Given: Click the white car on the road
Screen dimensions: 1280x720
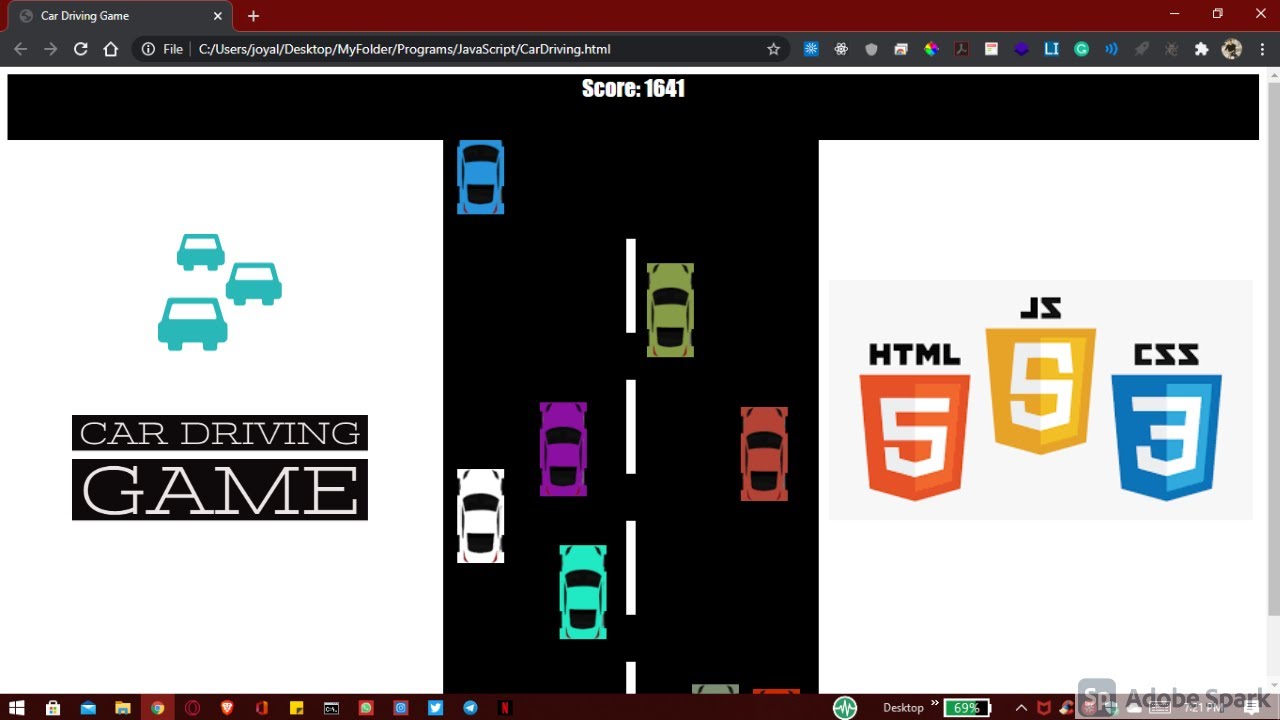Looking at the screenshot, I should click(480, 516).
